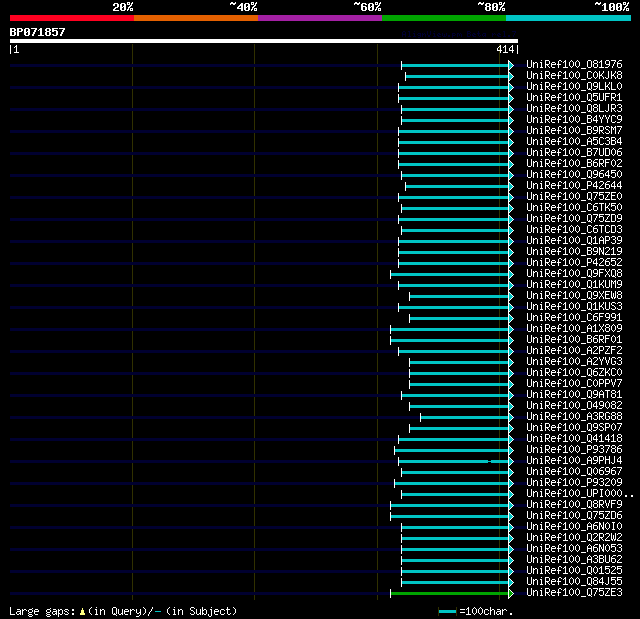
Task: Click the UniRef100_P93786 label
Action: click(x=574, y=450)
